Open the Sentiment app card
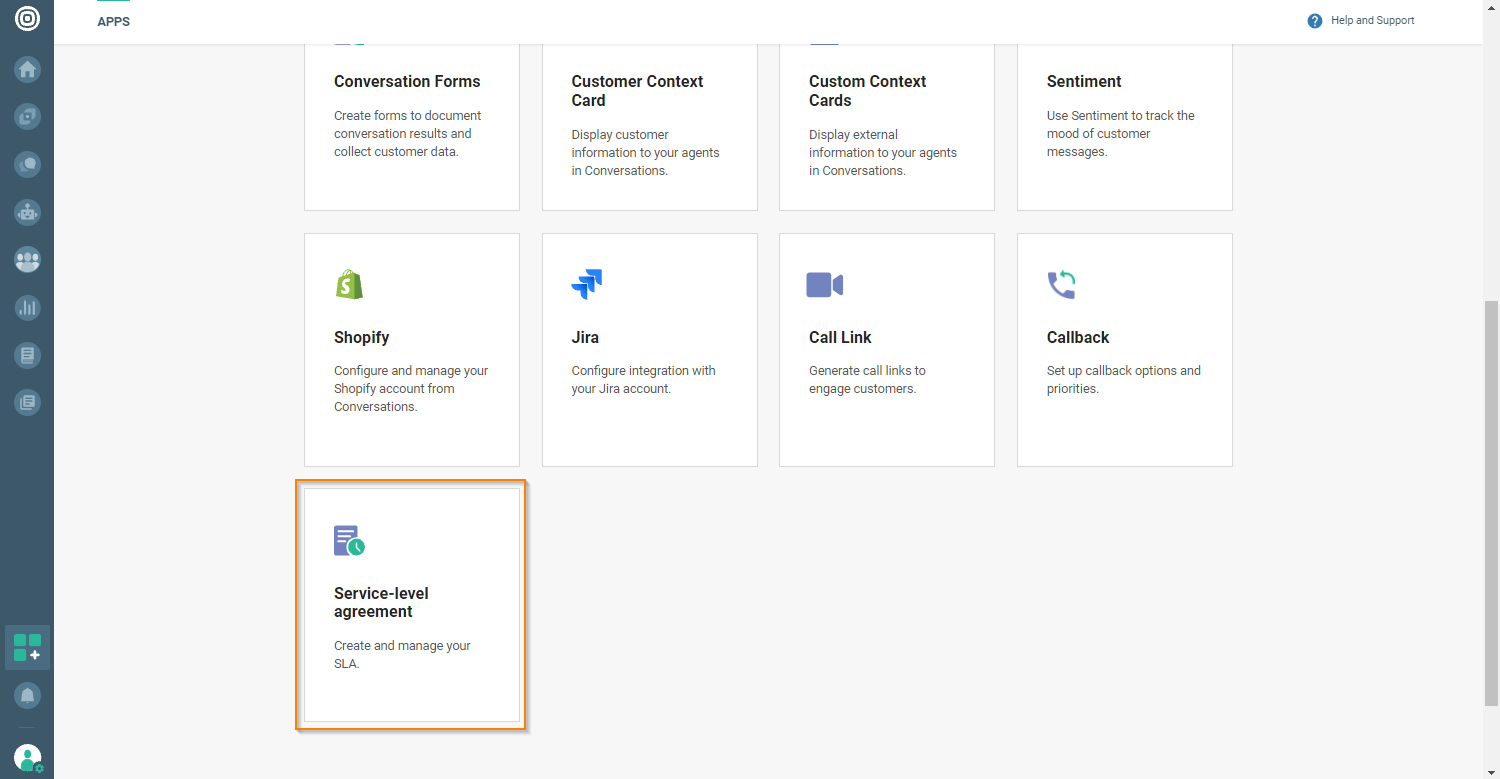 [x=1124, y=125]
